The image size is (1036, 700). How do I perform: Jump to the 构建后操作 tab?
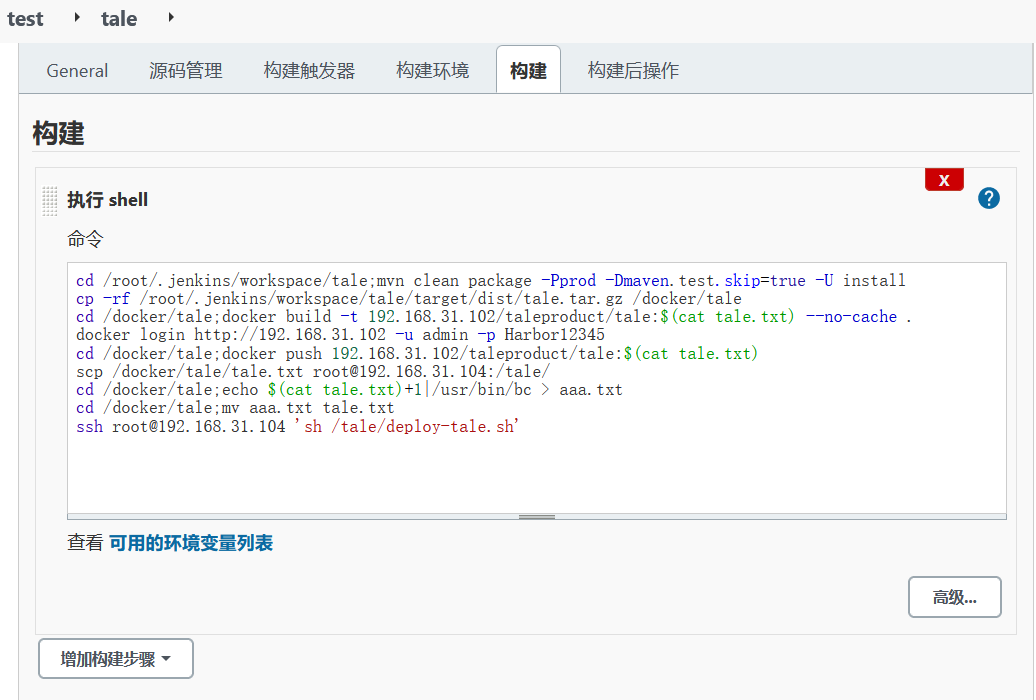tap(633, 70)
